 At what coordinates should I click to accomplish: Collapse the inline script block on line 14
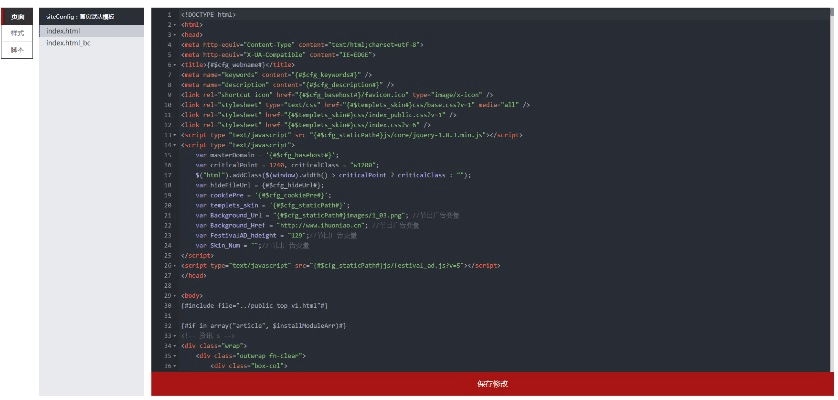[x=174, y=144]
